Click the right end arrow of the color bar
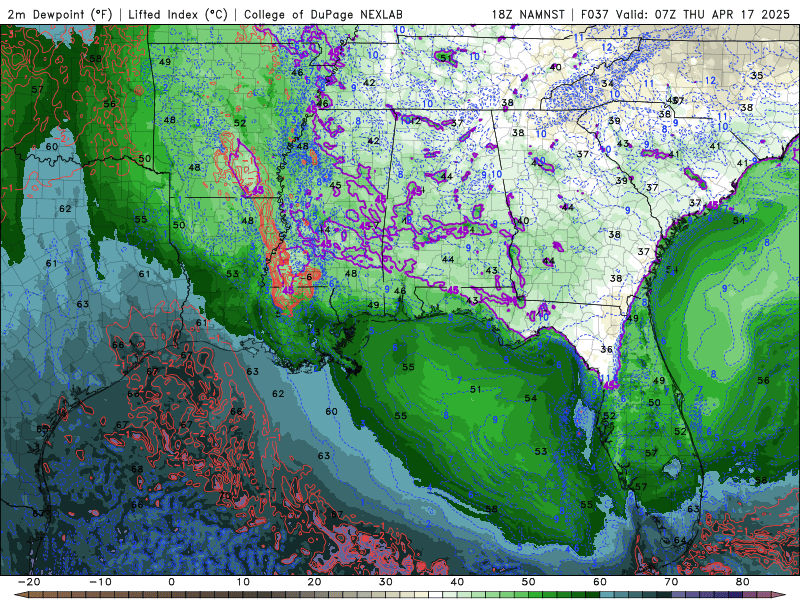Image resolution: width=800 pixels, height=600 pixels. click(x=780, y=594)
